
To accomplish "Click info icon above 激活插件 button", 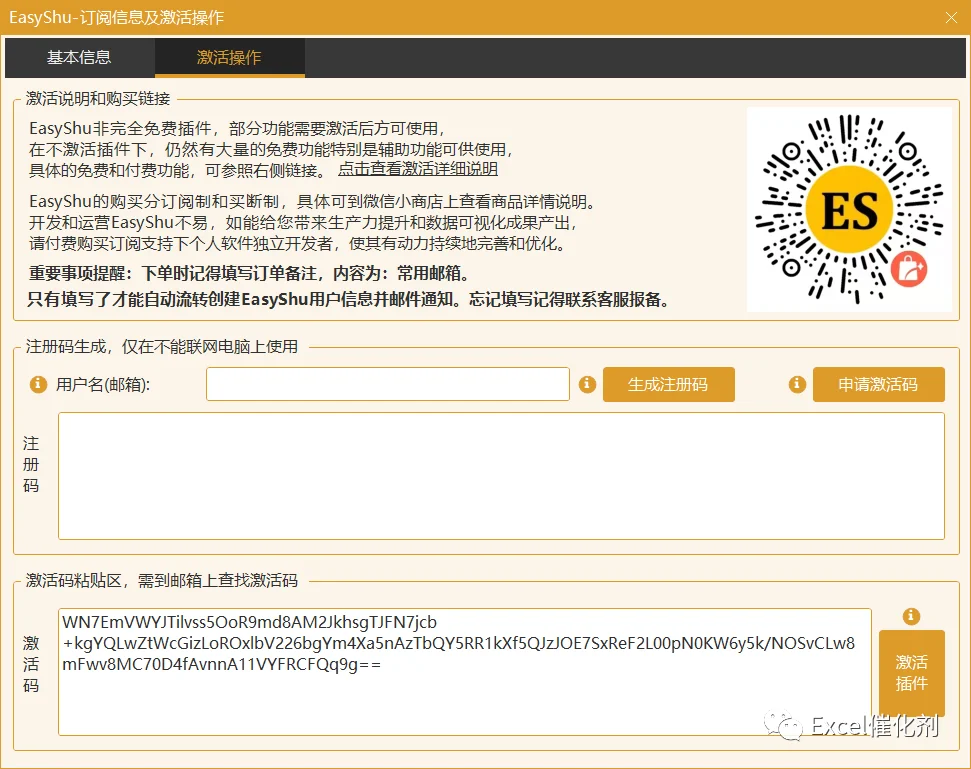I will 911,616.
